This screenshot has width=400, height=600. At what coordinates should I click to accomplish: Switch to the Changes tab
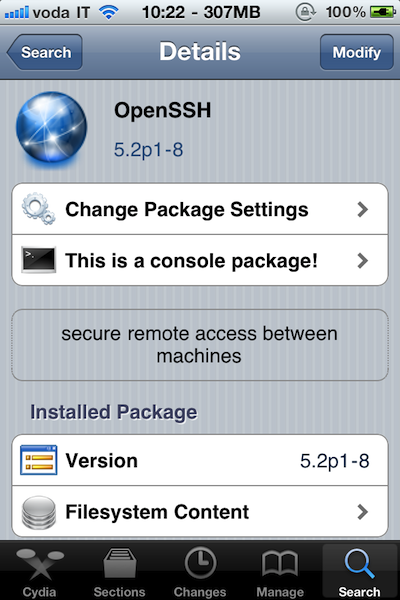(x=200, y=572)
